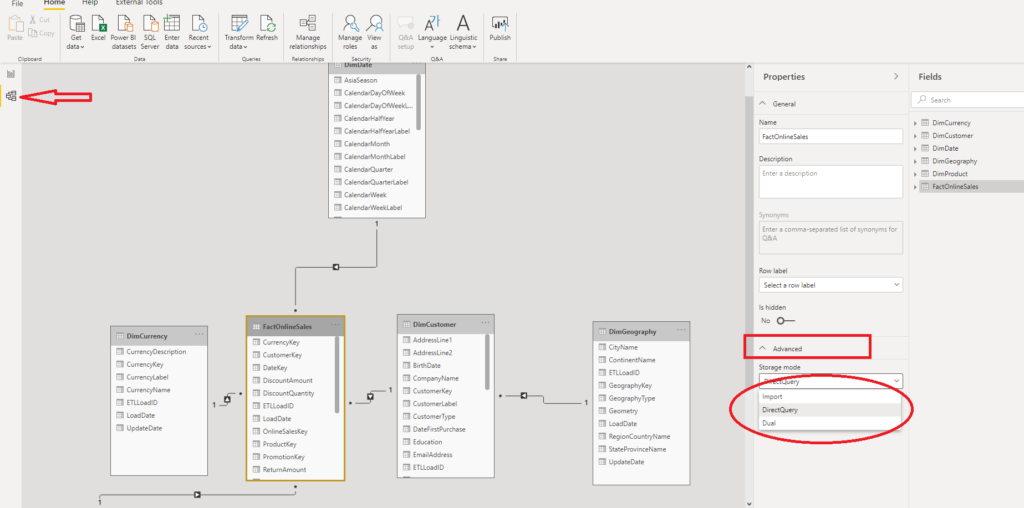Open Recent sources list
The height and width of the screenshot is (508, 1024).
198,33
